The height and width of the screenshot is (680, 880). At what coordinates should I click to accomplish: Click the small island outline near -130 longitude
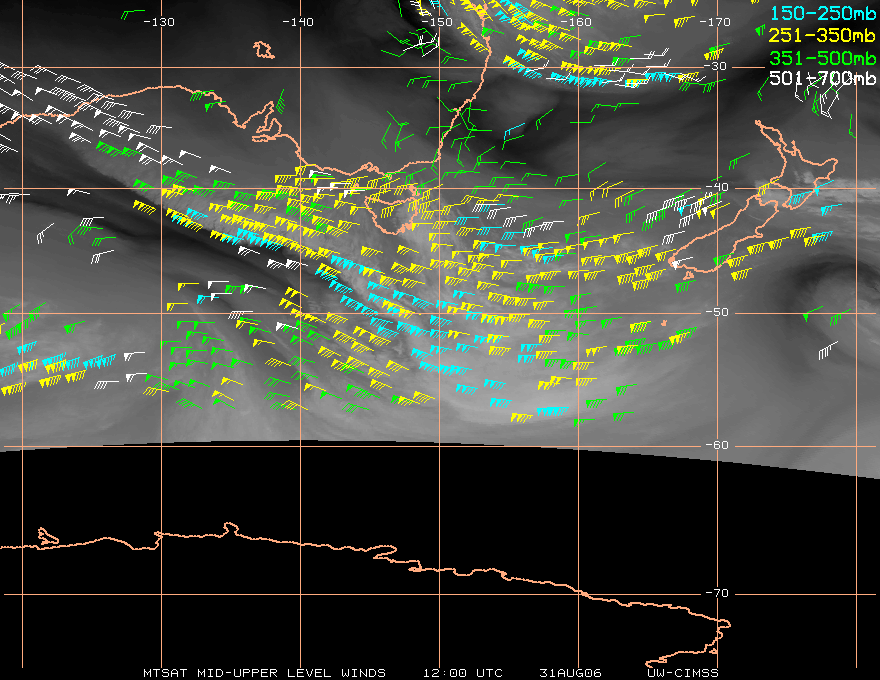[x=263, y=50]
